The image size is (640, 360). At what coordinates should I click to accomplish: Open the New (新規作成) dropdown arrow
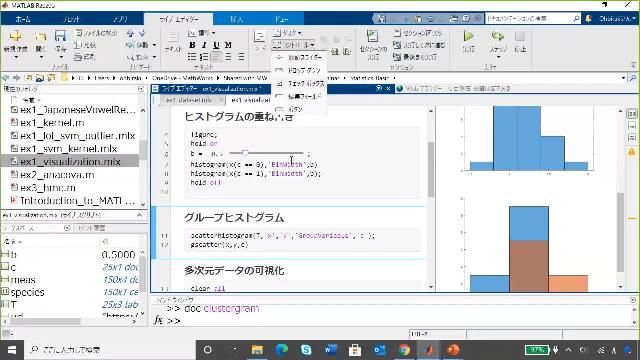[x=16, y=57]
